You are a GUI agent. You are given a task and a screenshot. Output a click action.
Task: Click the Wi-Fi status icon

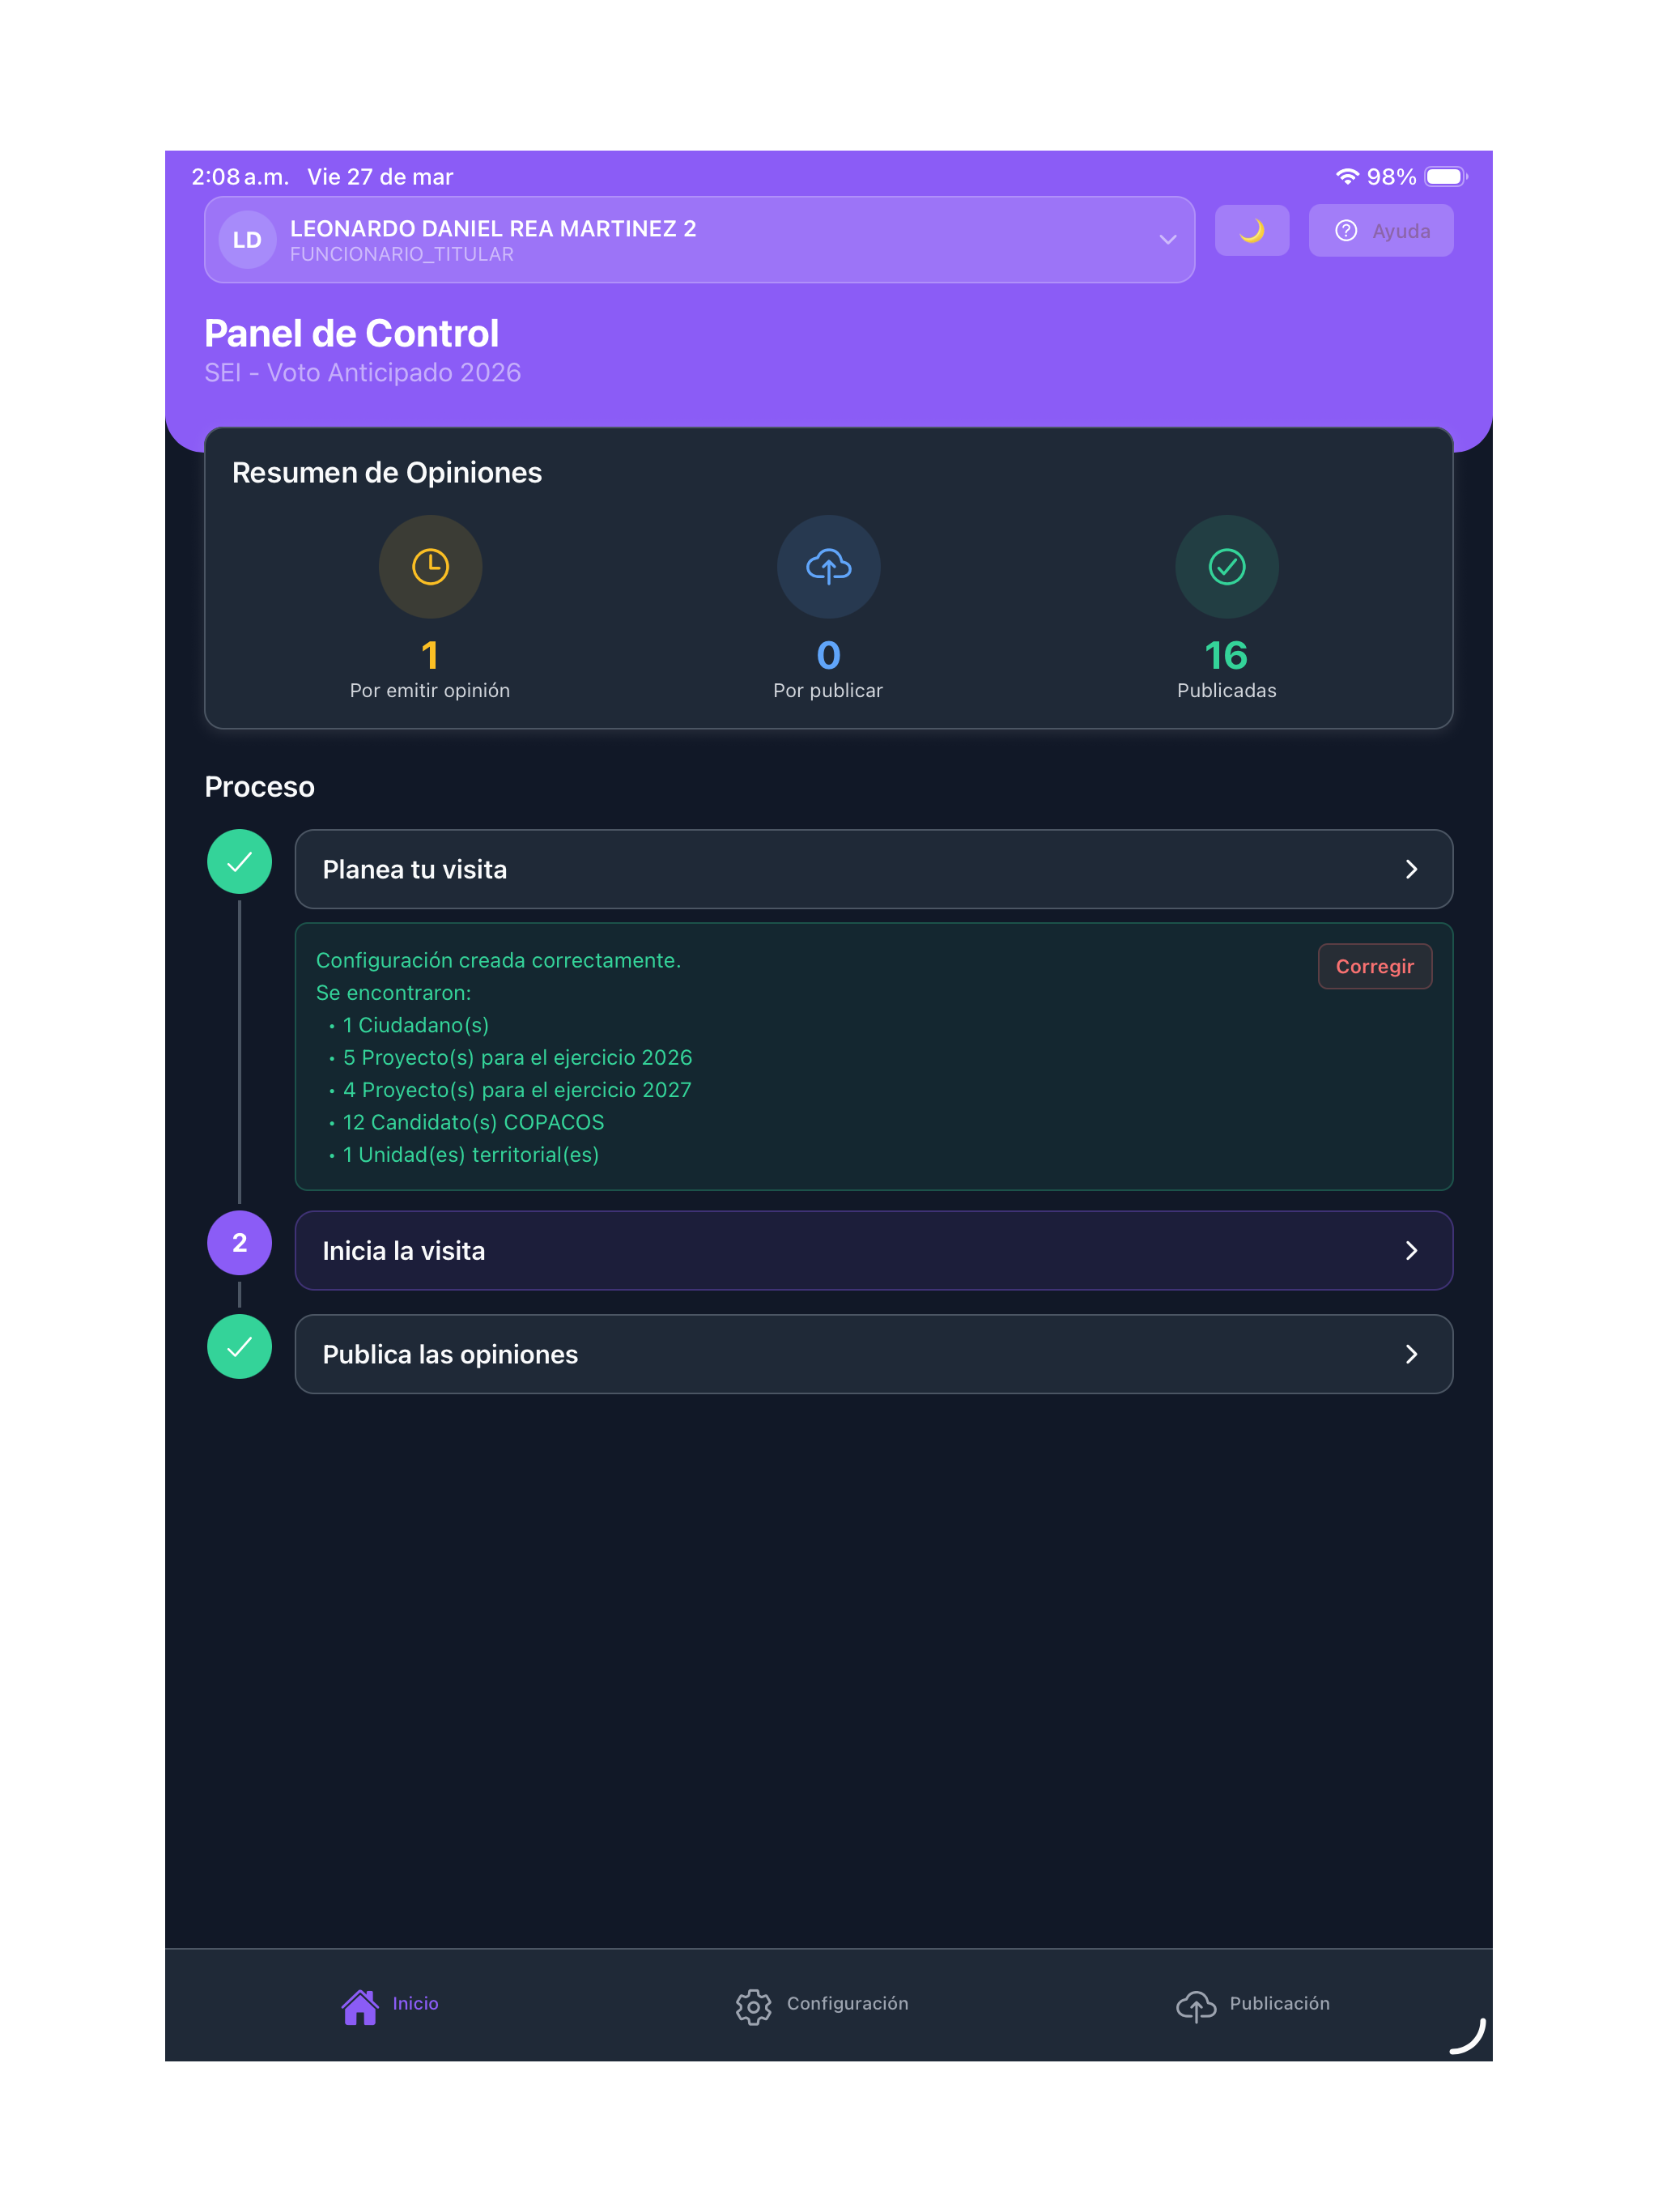pos(1347,176)
